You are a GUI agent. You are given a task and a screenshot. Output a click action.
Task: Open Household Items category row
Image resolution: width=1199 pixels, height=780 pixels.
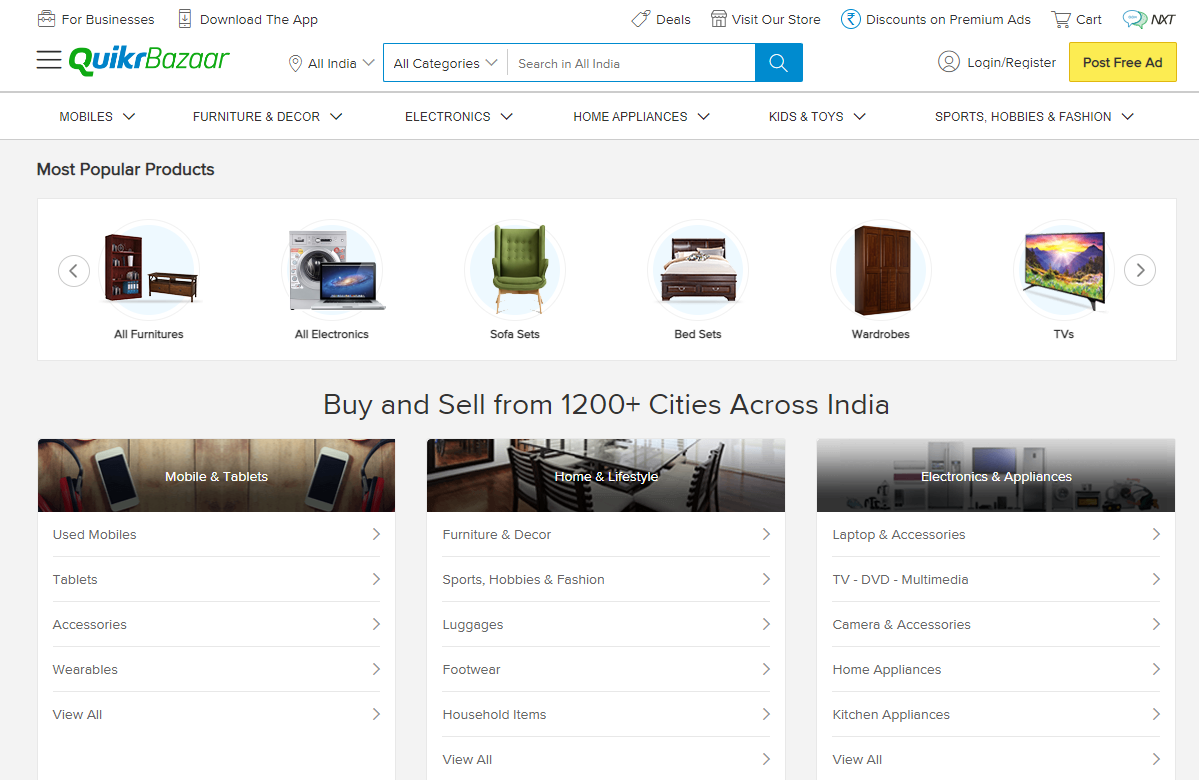(606, 715)
